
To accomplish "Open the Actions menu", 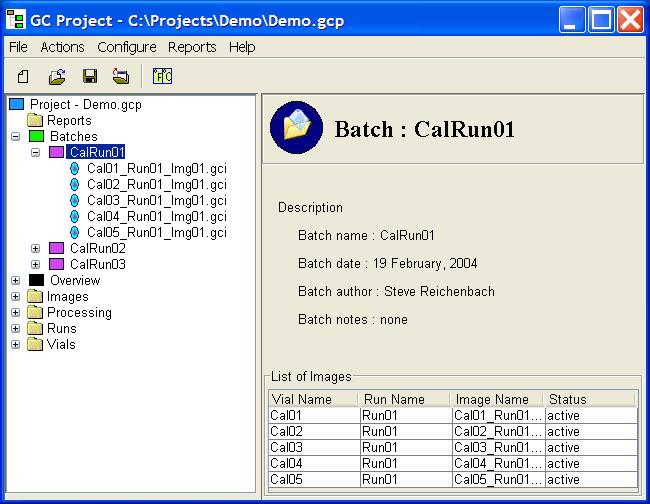I will tap(62, 47).
